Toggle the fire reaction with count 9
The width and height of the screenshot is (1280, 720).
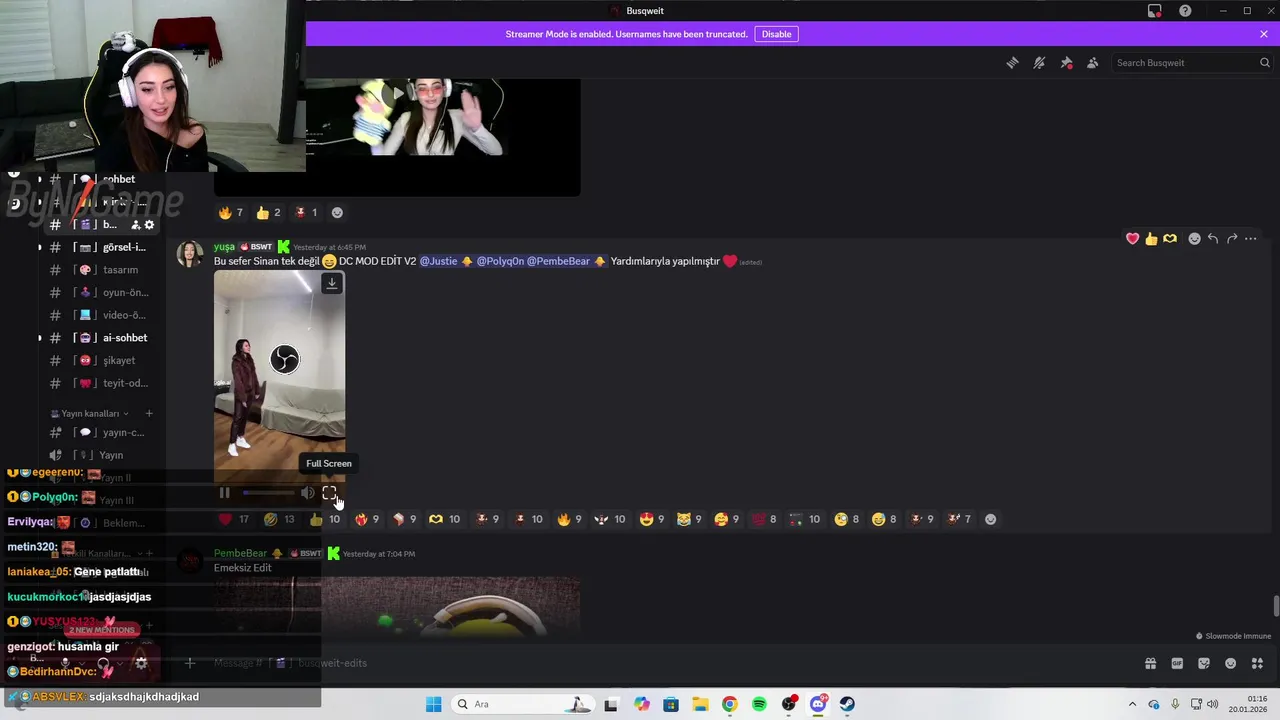click(568, 519)
